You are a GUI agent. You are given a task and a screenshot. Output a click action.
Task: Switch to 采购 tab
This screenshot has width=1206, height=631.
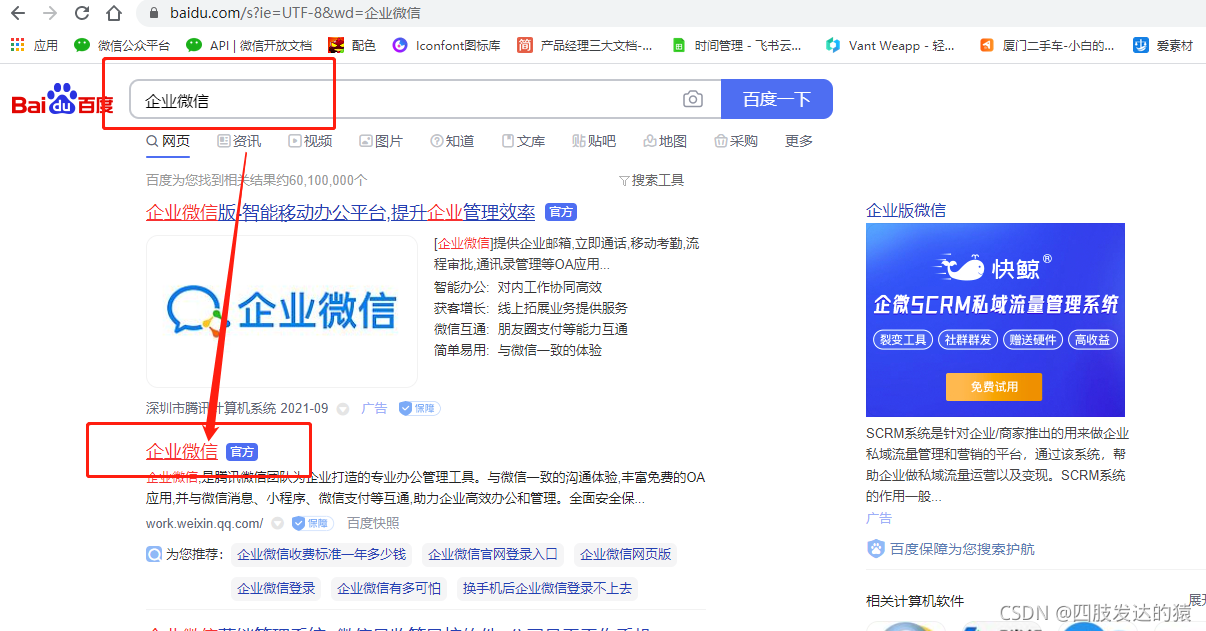[736, 141]
